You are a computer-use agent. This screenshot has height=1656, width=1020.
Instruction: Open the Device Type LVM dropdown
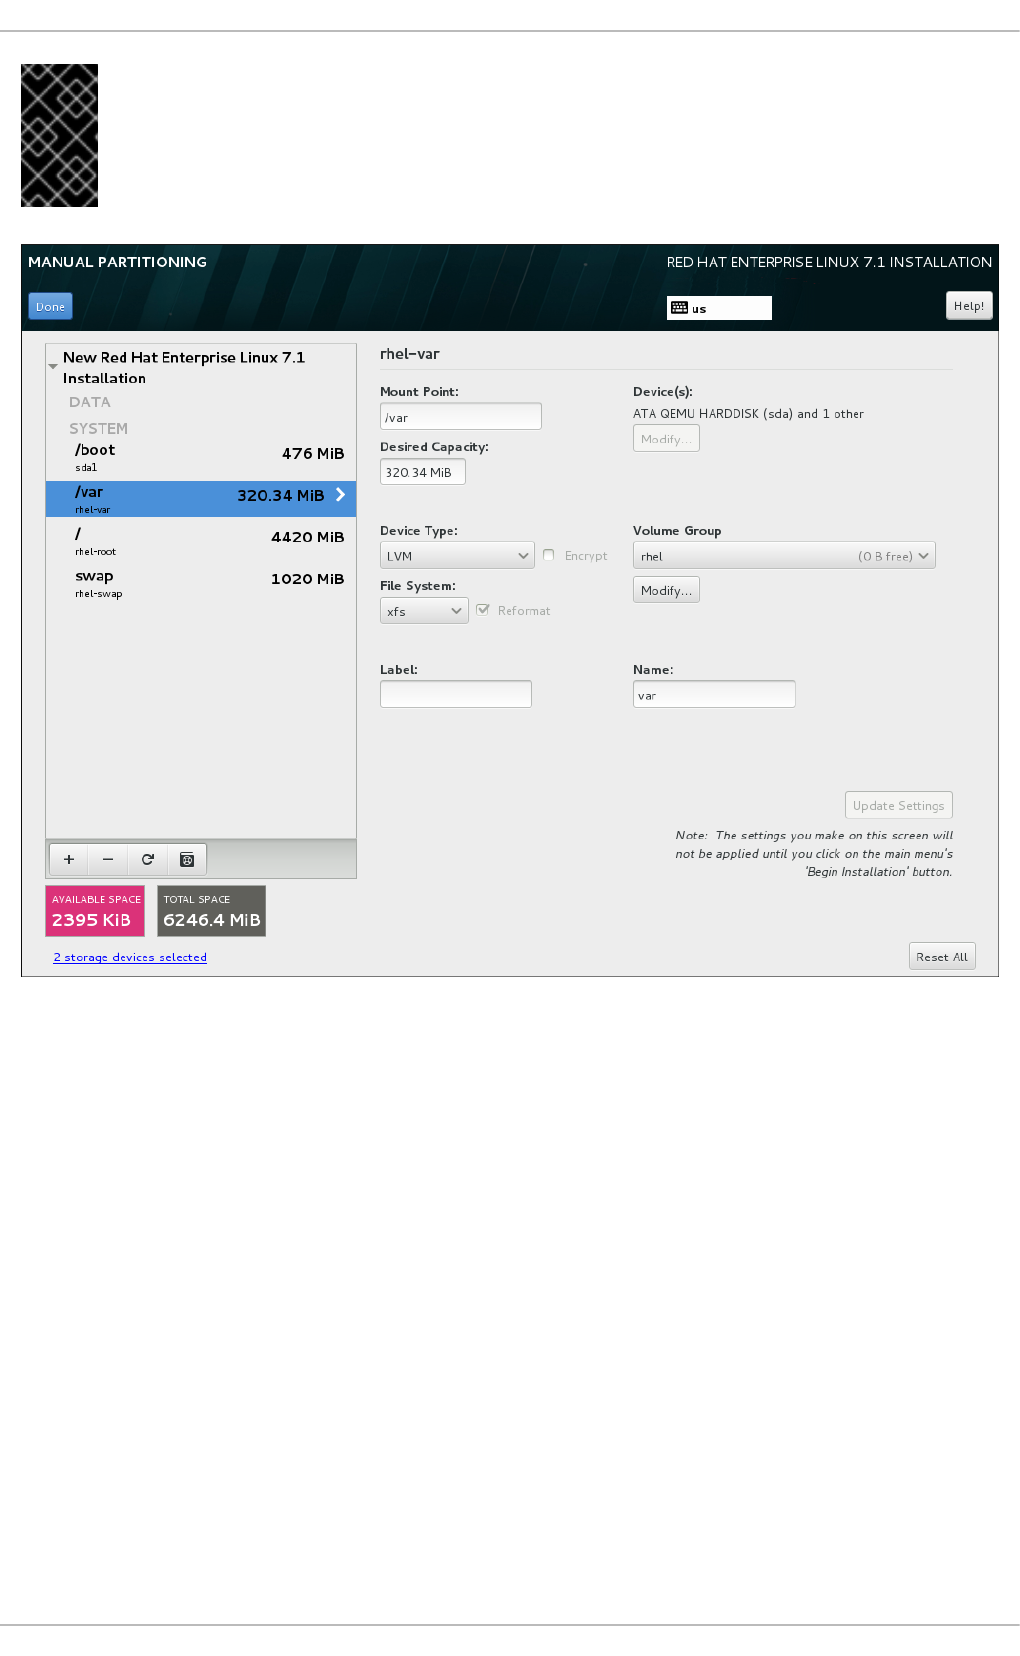pyautogui.click(x=457, y=556)
